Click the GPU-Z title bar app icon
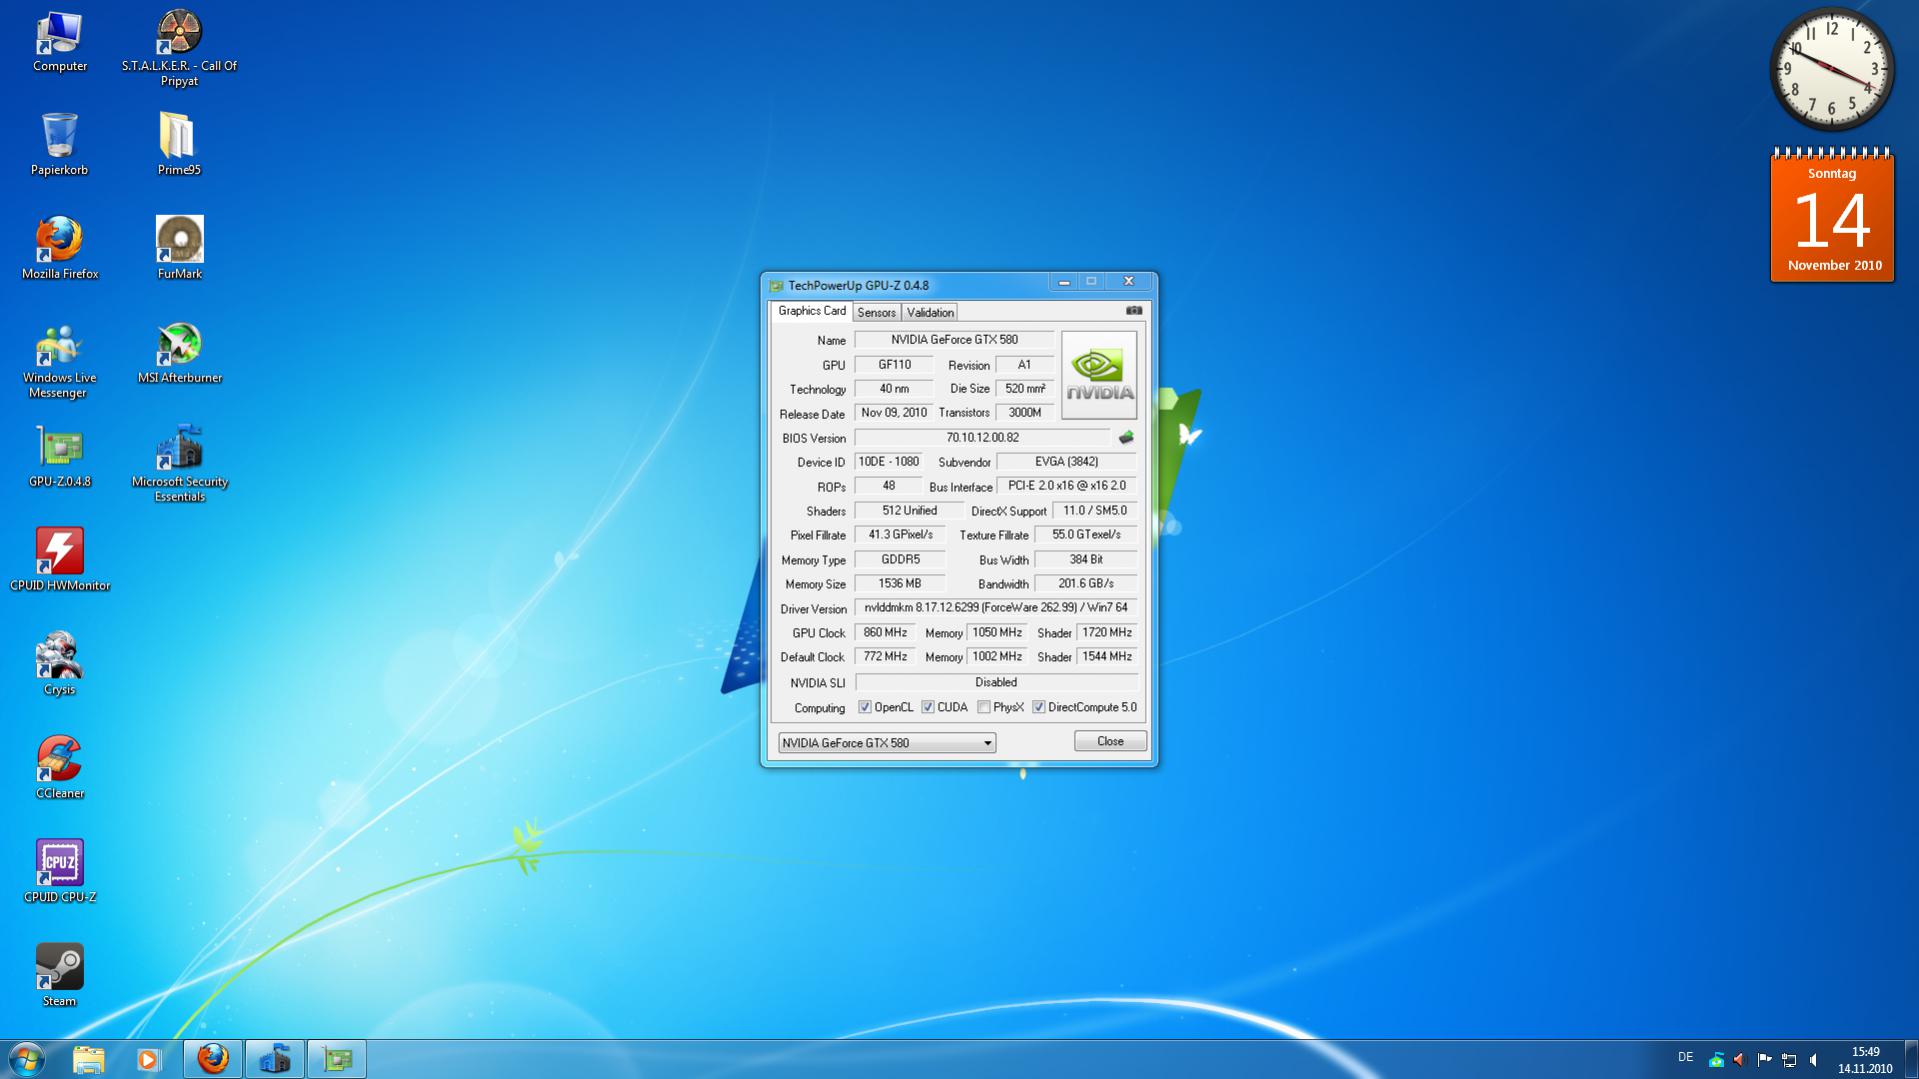The height and width of the screenshot is (1079, 1919). click(776, 286)
